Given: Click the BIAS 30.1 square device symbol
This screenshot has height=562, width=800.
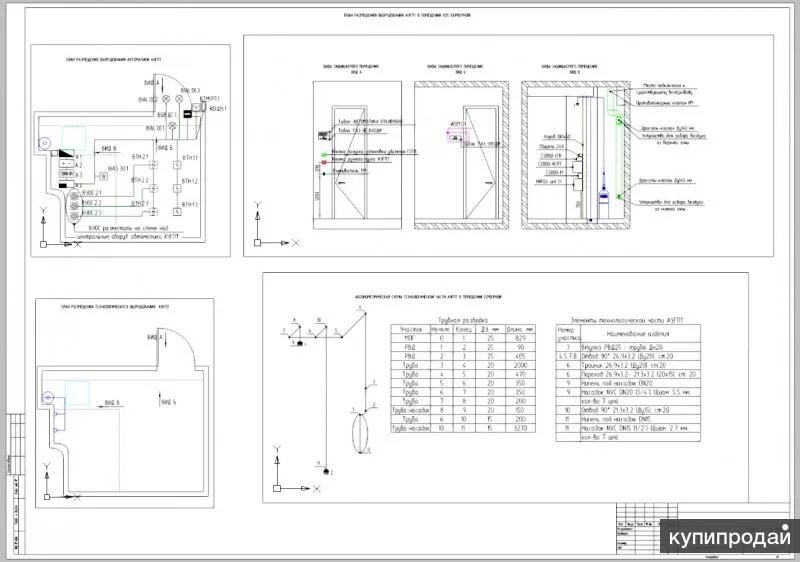Looking at the screenshot, I should 104,176.
